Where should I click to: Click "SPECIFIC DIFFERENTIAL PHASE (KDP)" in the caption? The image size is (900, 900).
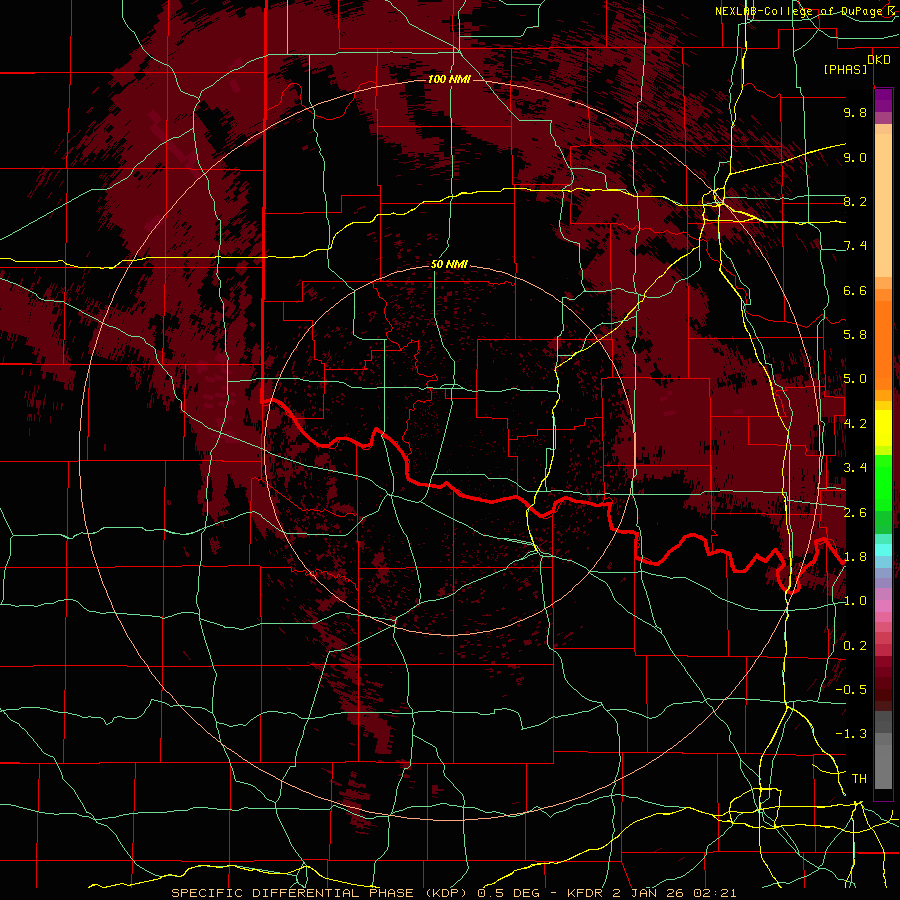321,893
